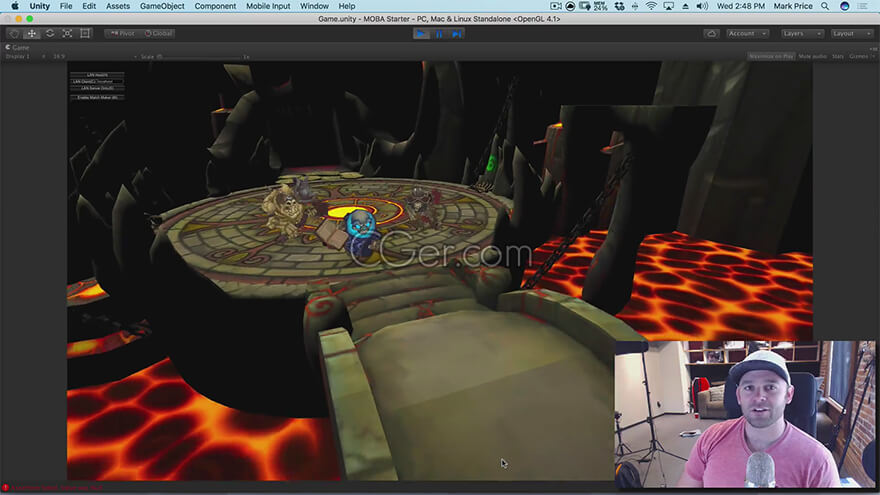Click the Wi-Fi status icon

651,6
